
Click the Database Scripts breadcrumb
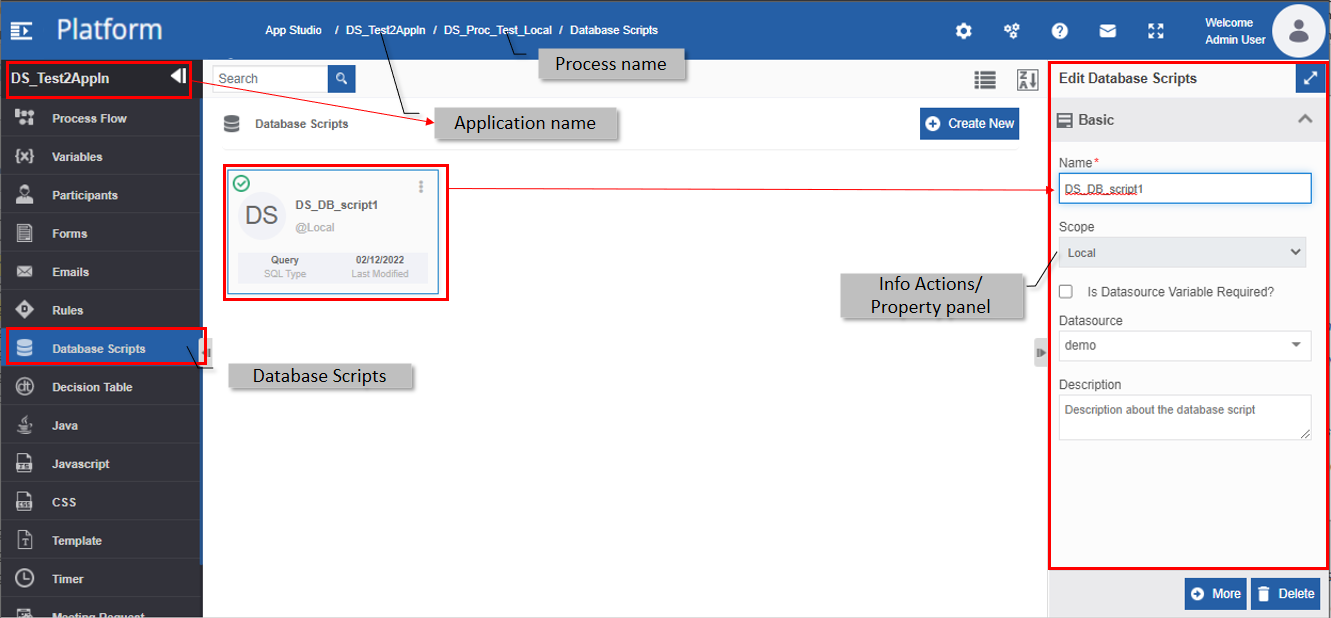[x=614, y=30]
